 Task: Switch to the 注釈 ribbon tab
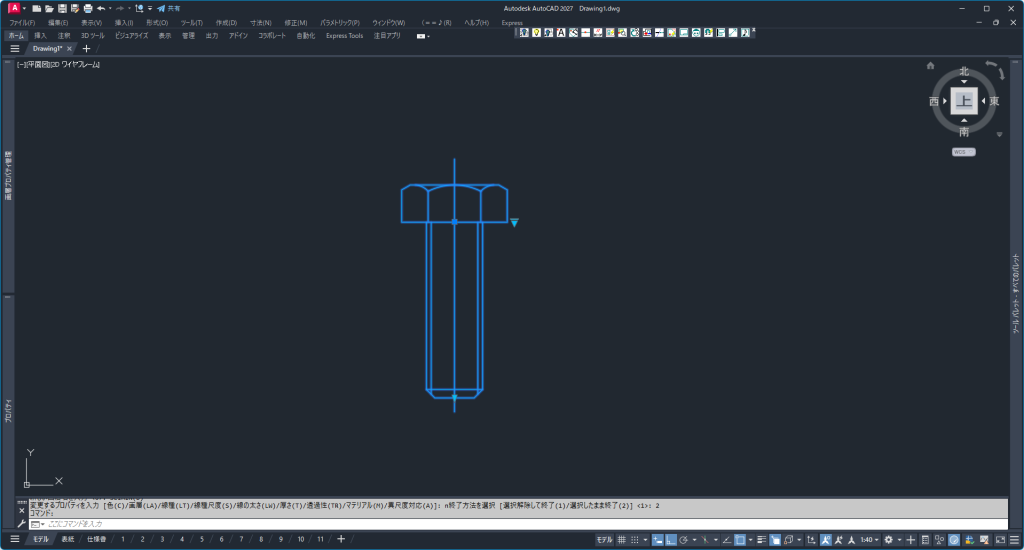click(64, 35)
